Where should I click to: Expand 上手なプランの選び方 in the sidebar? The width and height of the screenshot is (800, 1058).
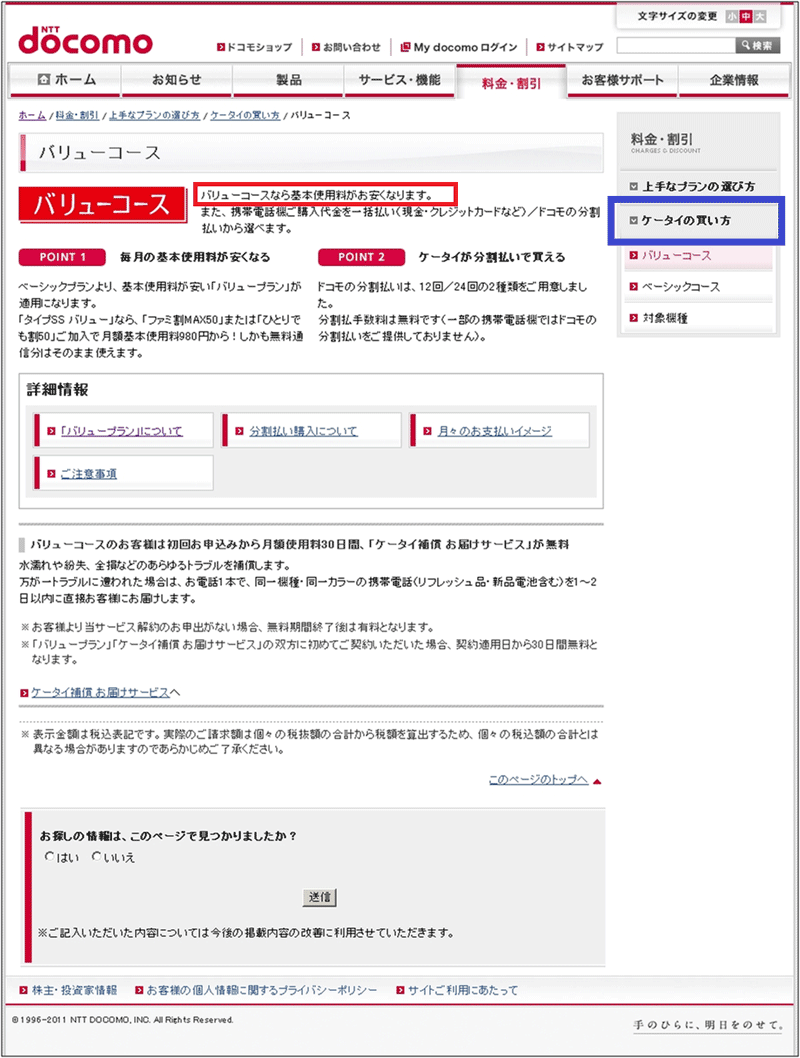698,186
